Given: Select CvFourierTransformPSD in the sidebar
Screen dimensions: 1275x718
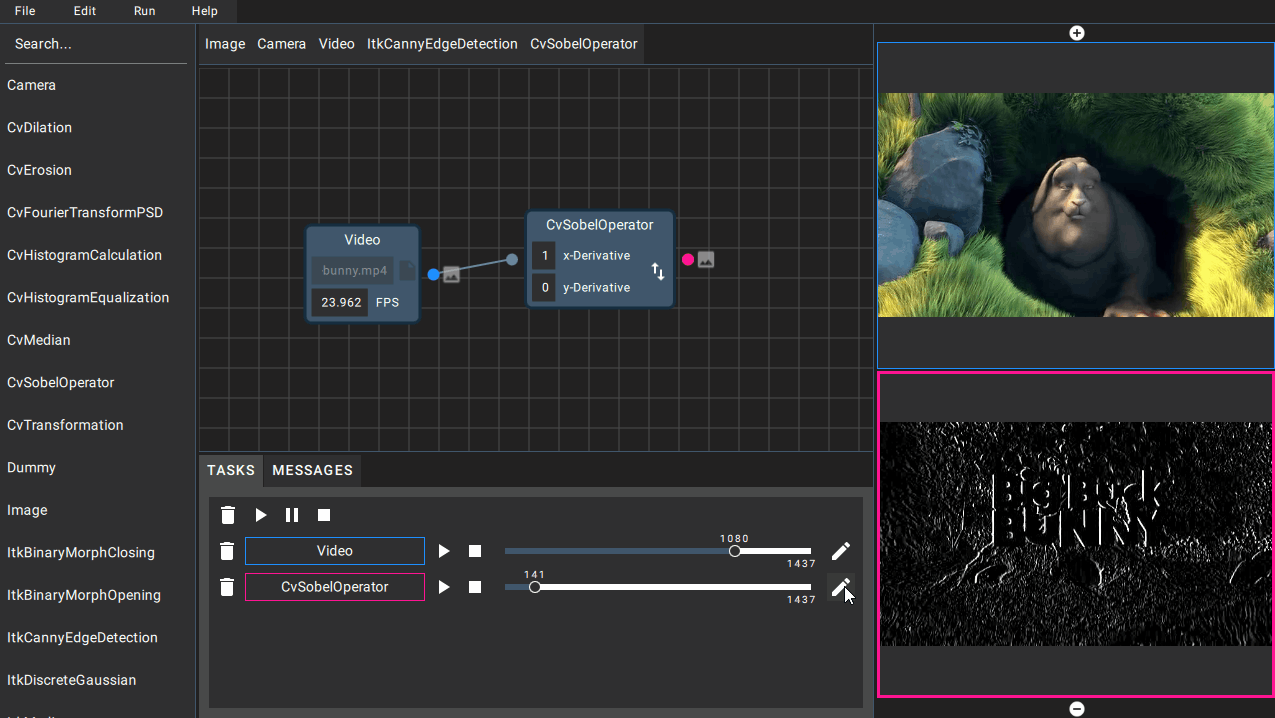Looking at the screenshot, I should 85,213.
